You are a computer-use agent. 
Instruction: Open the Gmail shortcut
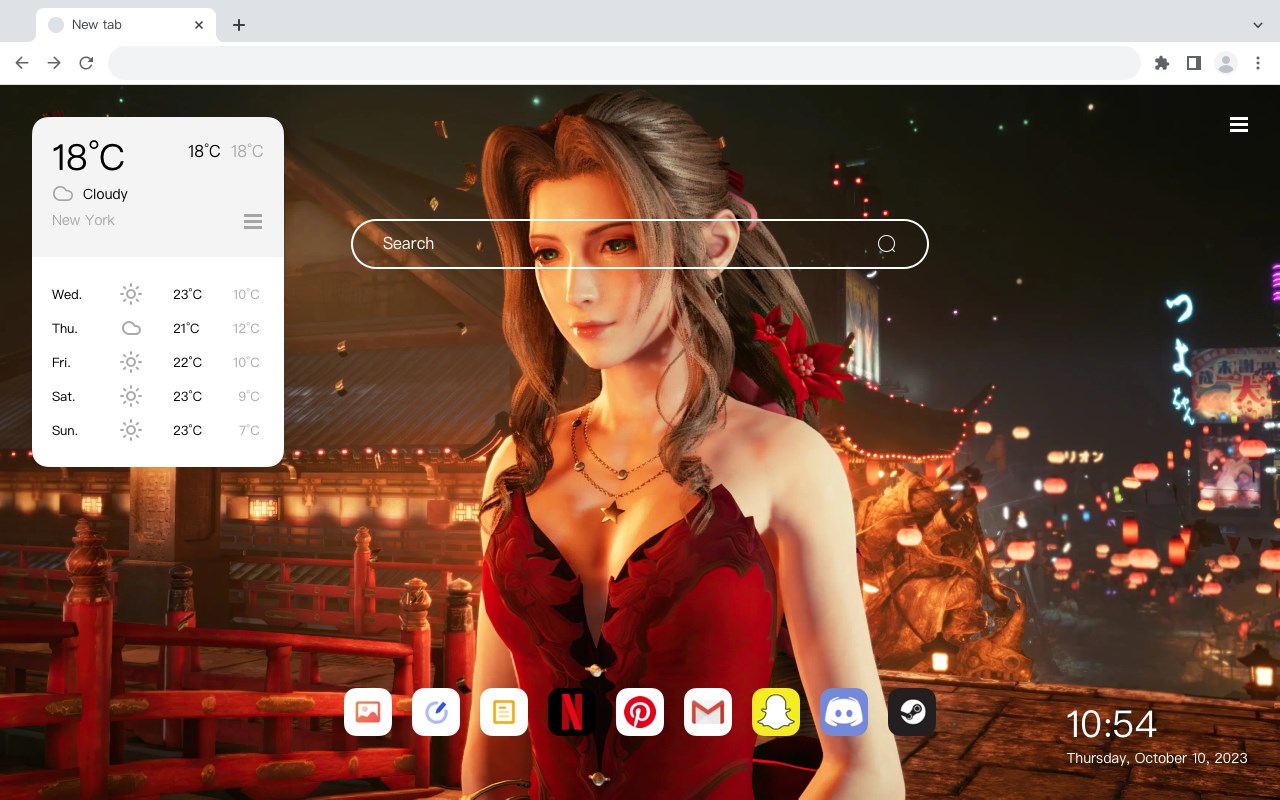click(x=708, y=712)
